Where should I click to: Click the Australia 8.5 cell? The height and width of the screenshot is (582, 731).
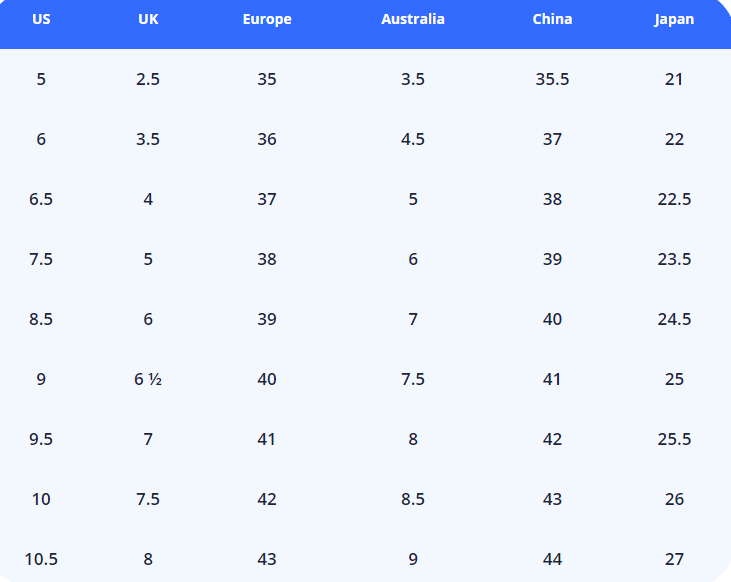pyautogui.click(x=413, y=499)
